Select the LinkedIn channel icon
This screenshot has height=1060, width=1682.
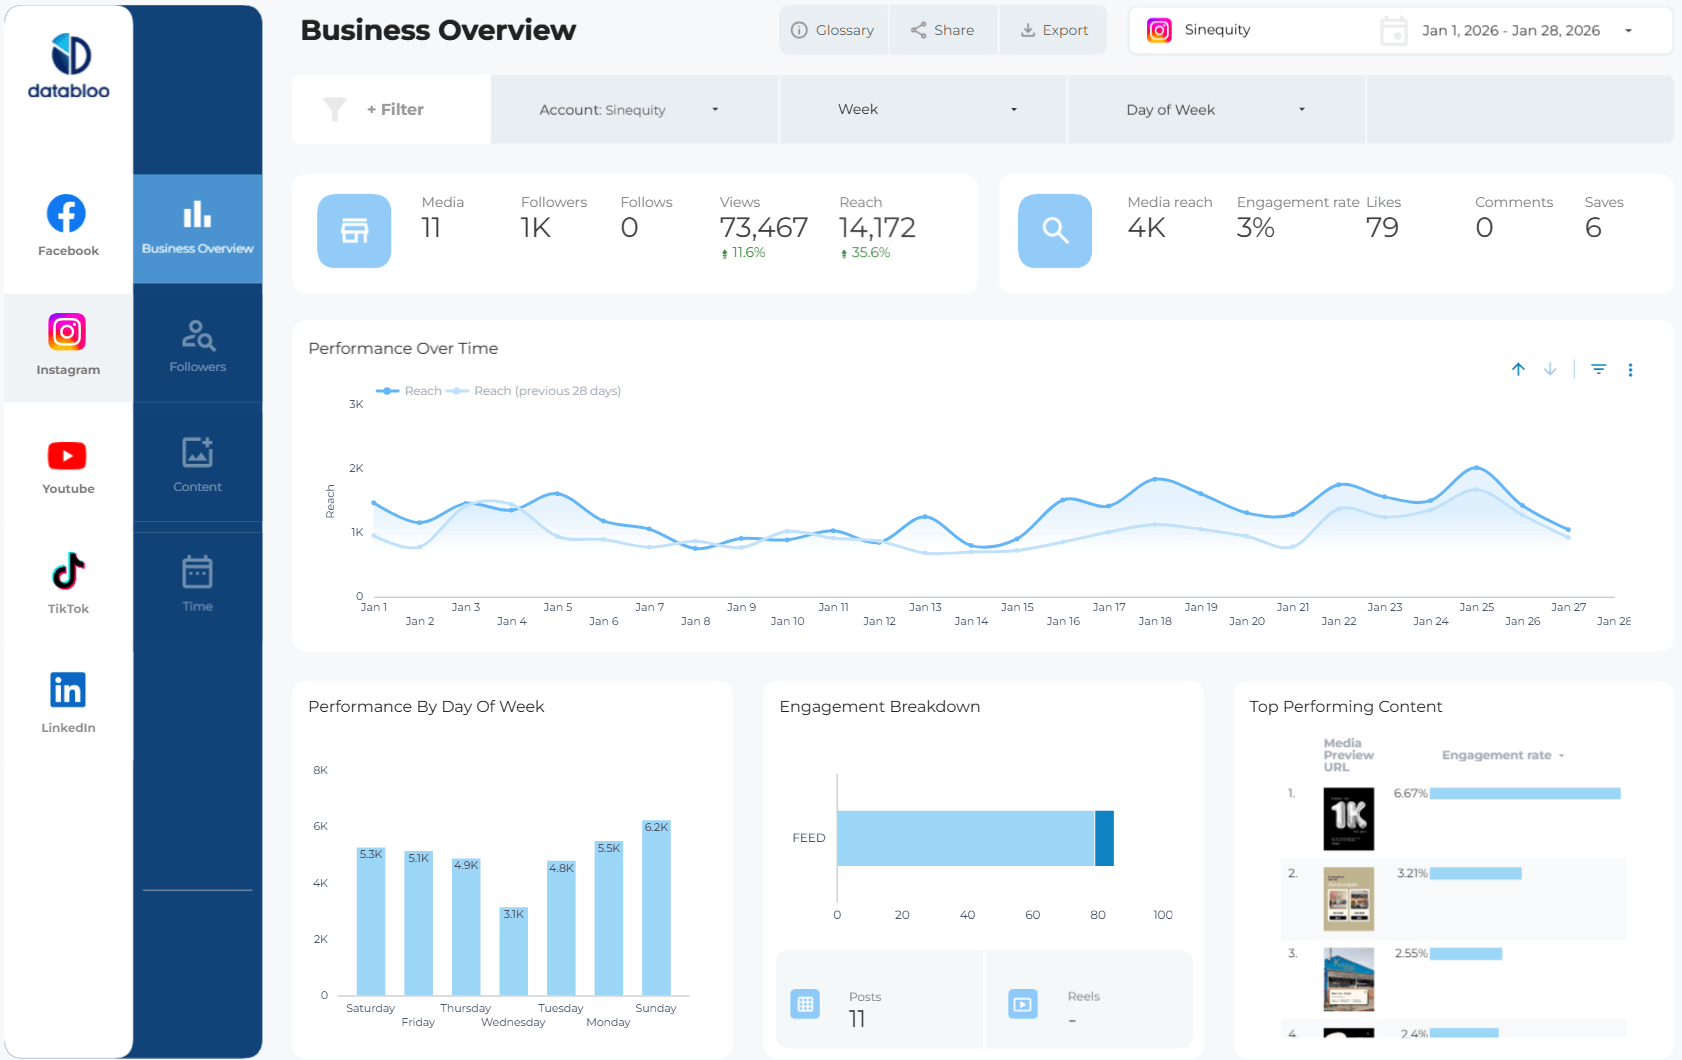(66, 702)
